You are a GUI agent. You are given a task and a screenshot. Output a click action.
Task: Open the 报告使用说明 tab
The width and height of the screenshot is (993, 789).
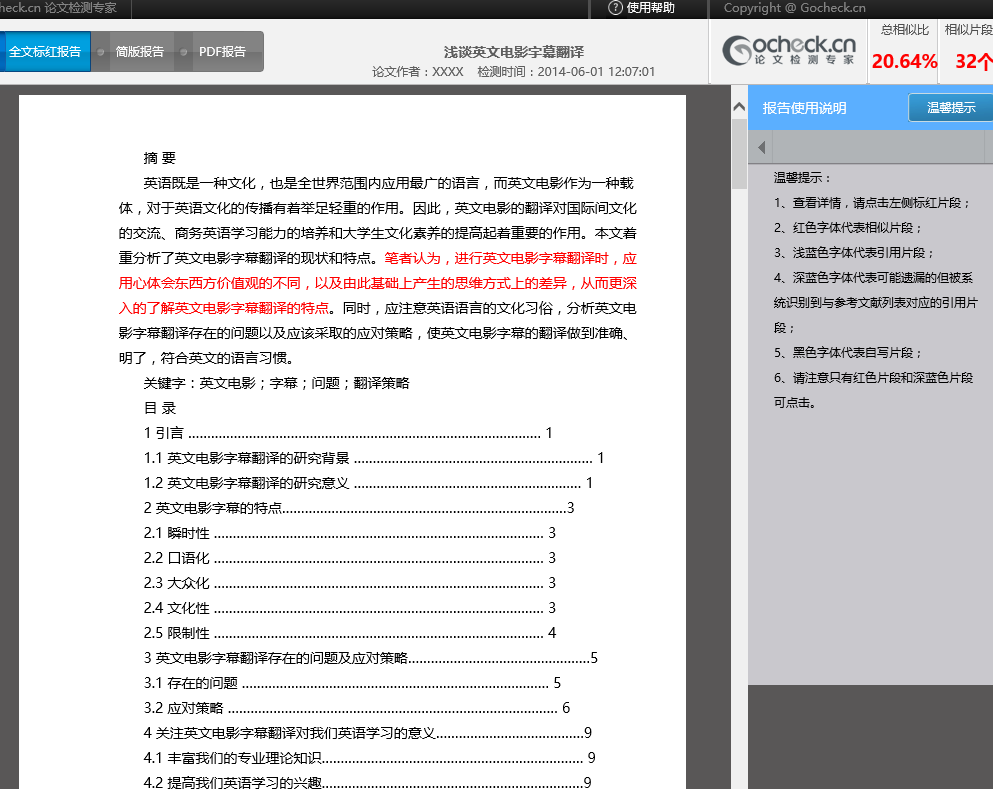tap(804, 108)
